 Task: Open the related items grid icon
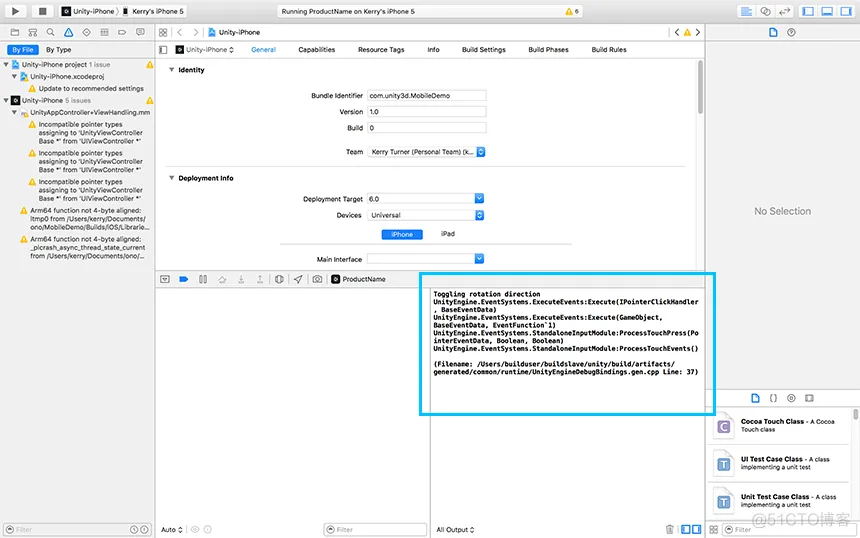pyautogui.click(x=163, y=32)
